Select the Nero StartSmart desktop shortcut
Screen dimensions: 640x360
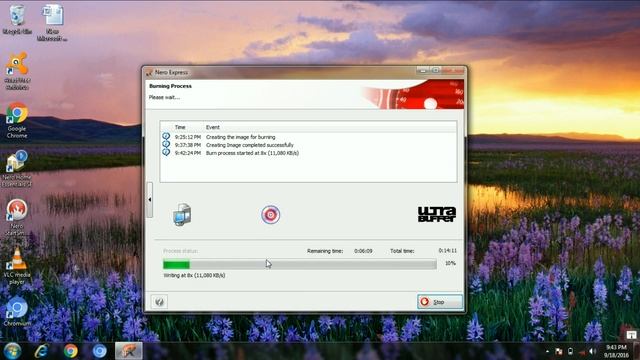(17, 218)
